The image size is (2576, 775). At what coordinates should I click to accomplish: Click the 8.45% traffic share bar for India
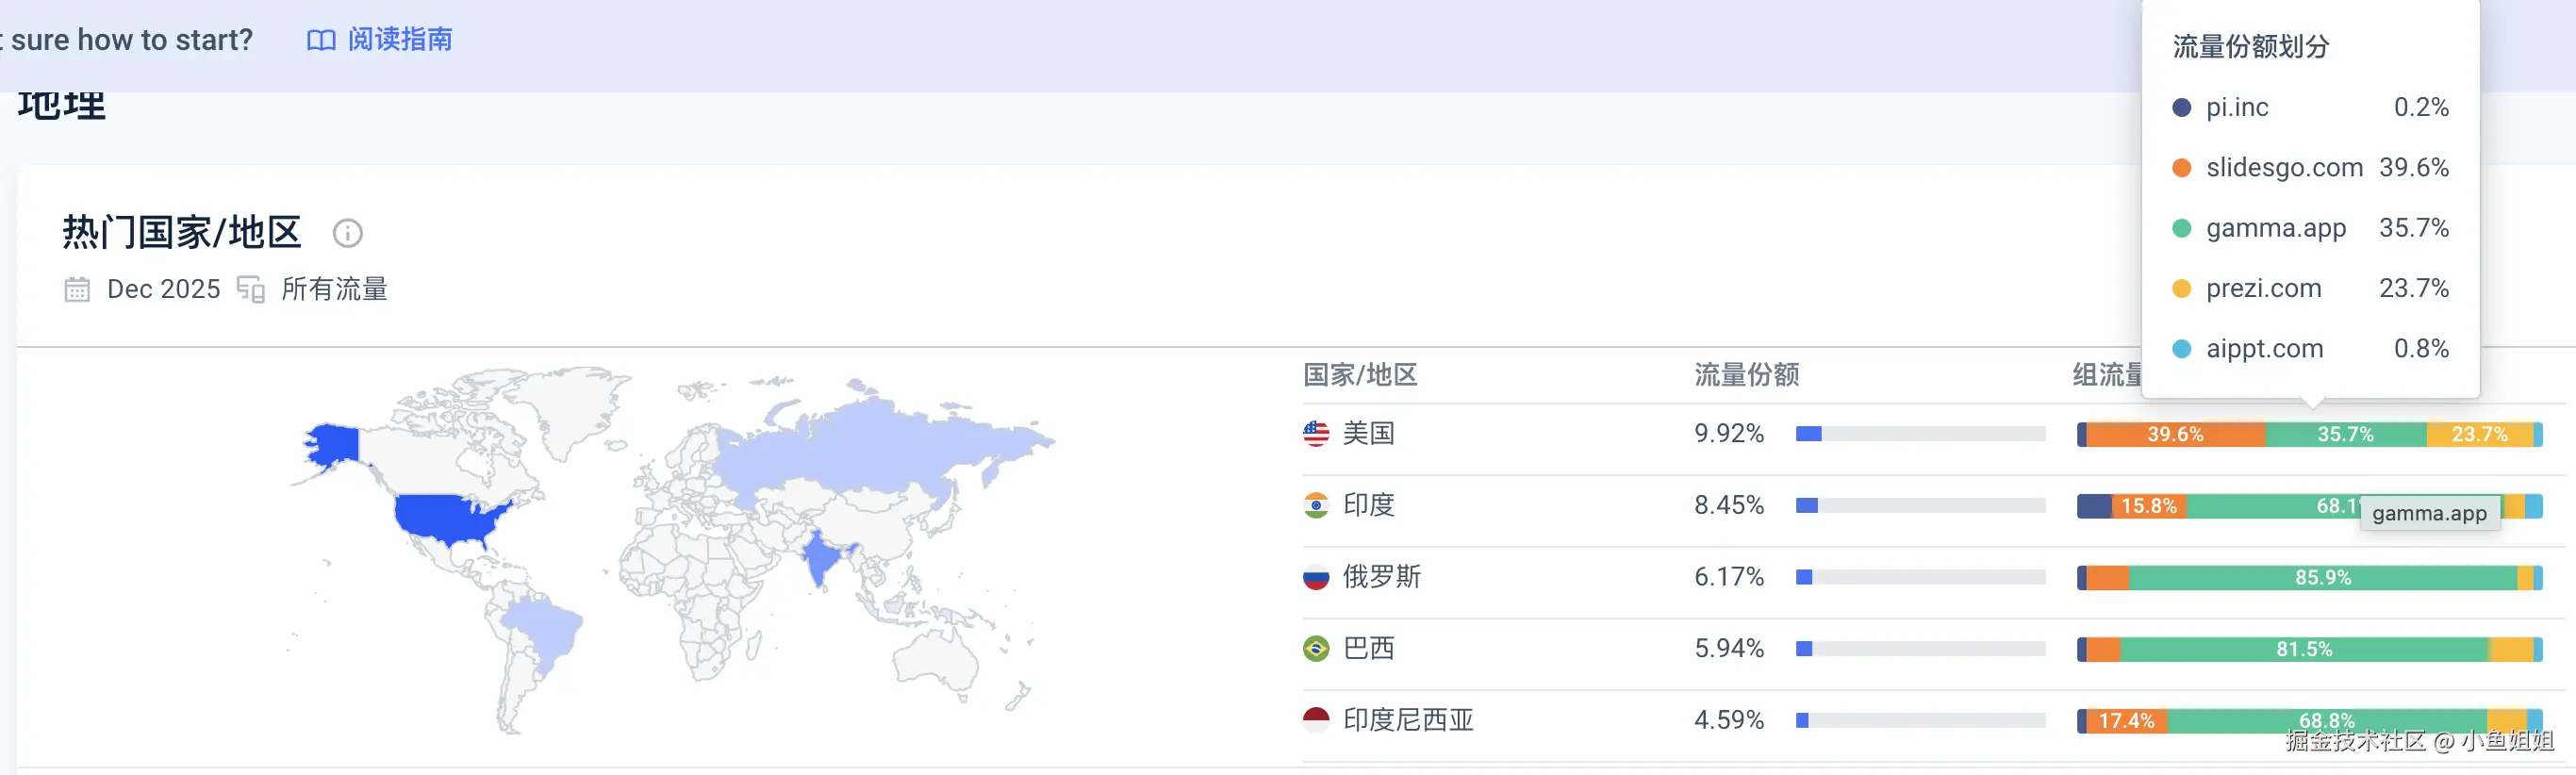pos(1920,505)
